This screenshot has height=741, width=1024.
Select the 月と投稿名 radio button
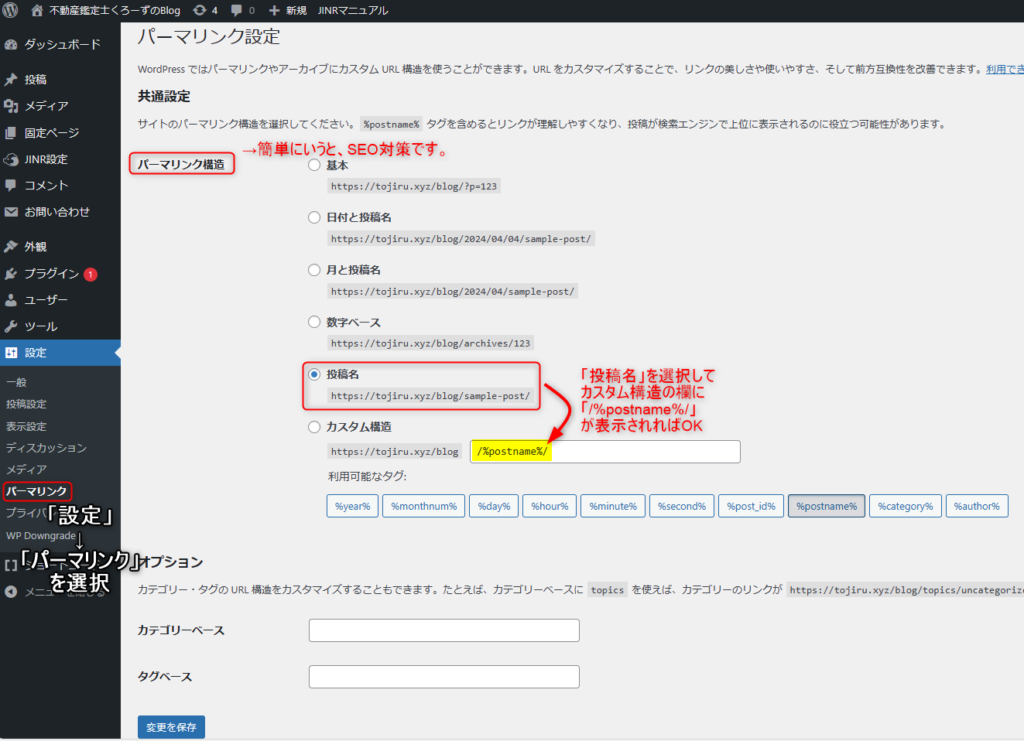coord(314,270)
